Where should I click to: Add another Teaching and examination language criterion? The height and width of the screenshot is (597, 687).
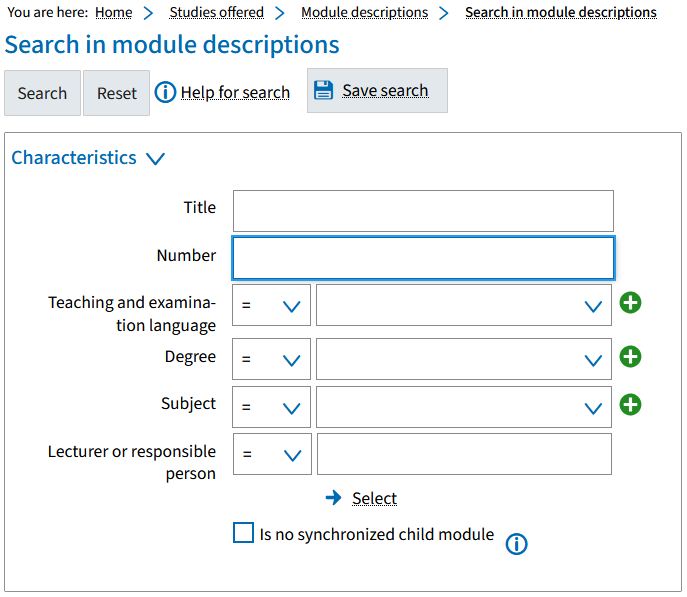point(630,303)
